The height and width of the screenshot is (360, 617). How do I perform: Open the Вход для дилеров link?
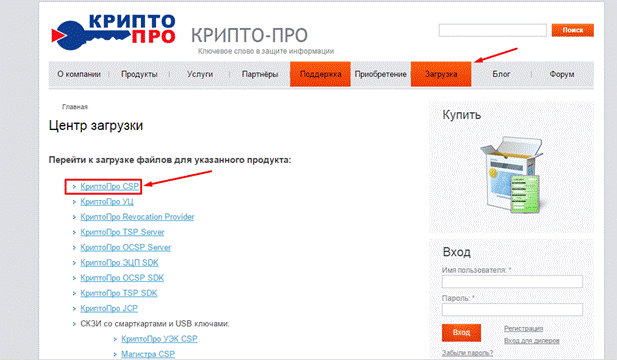point(532,341)
